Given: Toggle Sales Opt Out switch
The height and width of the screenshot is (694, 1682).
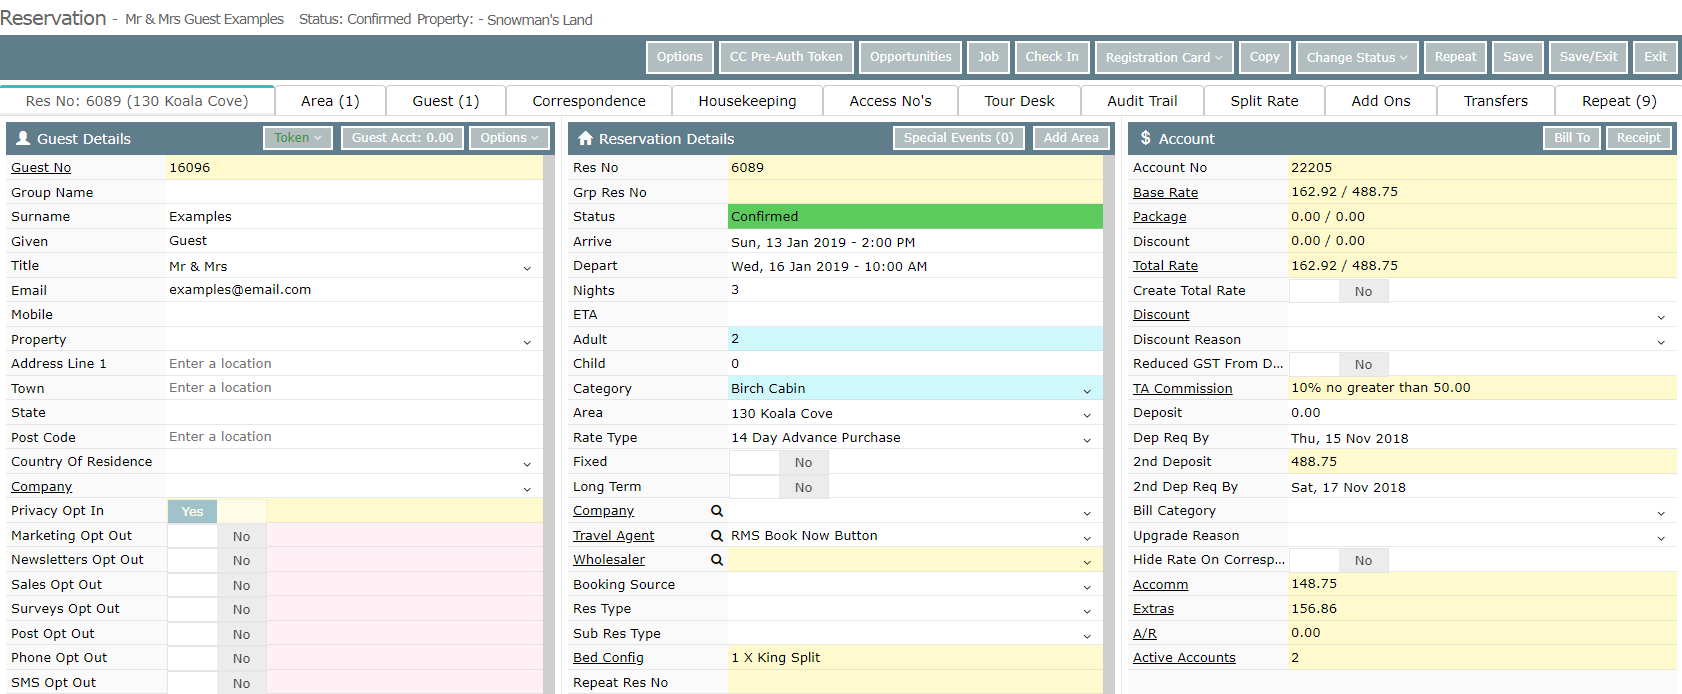Looking at the screenshot, I should coord(217,585).
